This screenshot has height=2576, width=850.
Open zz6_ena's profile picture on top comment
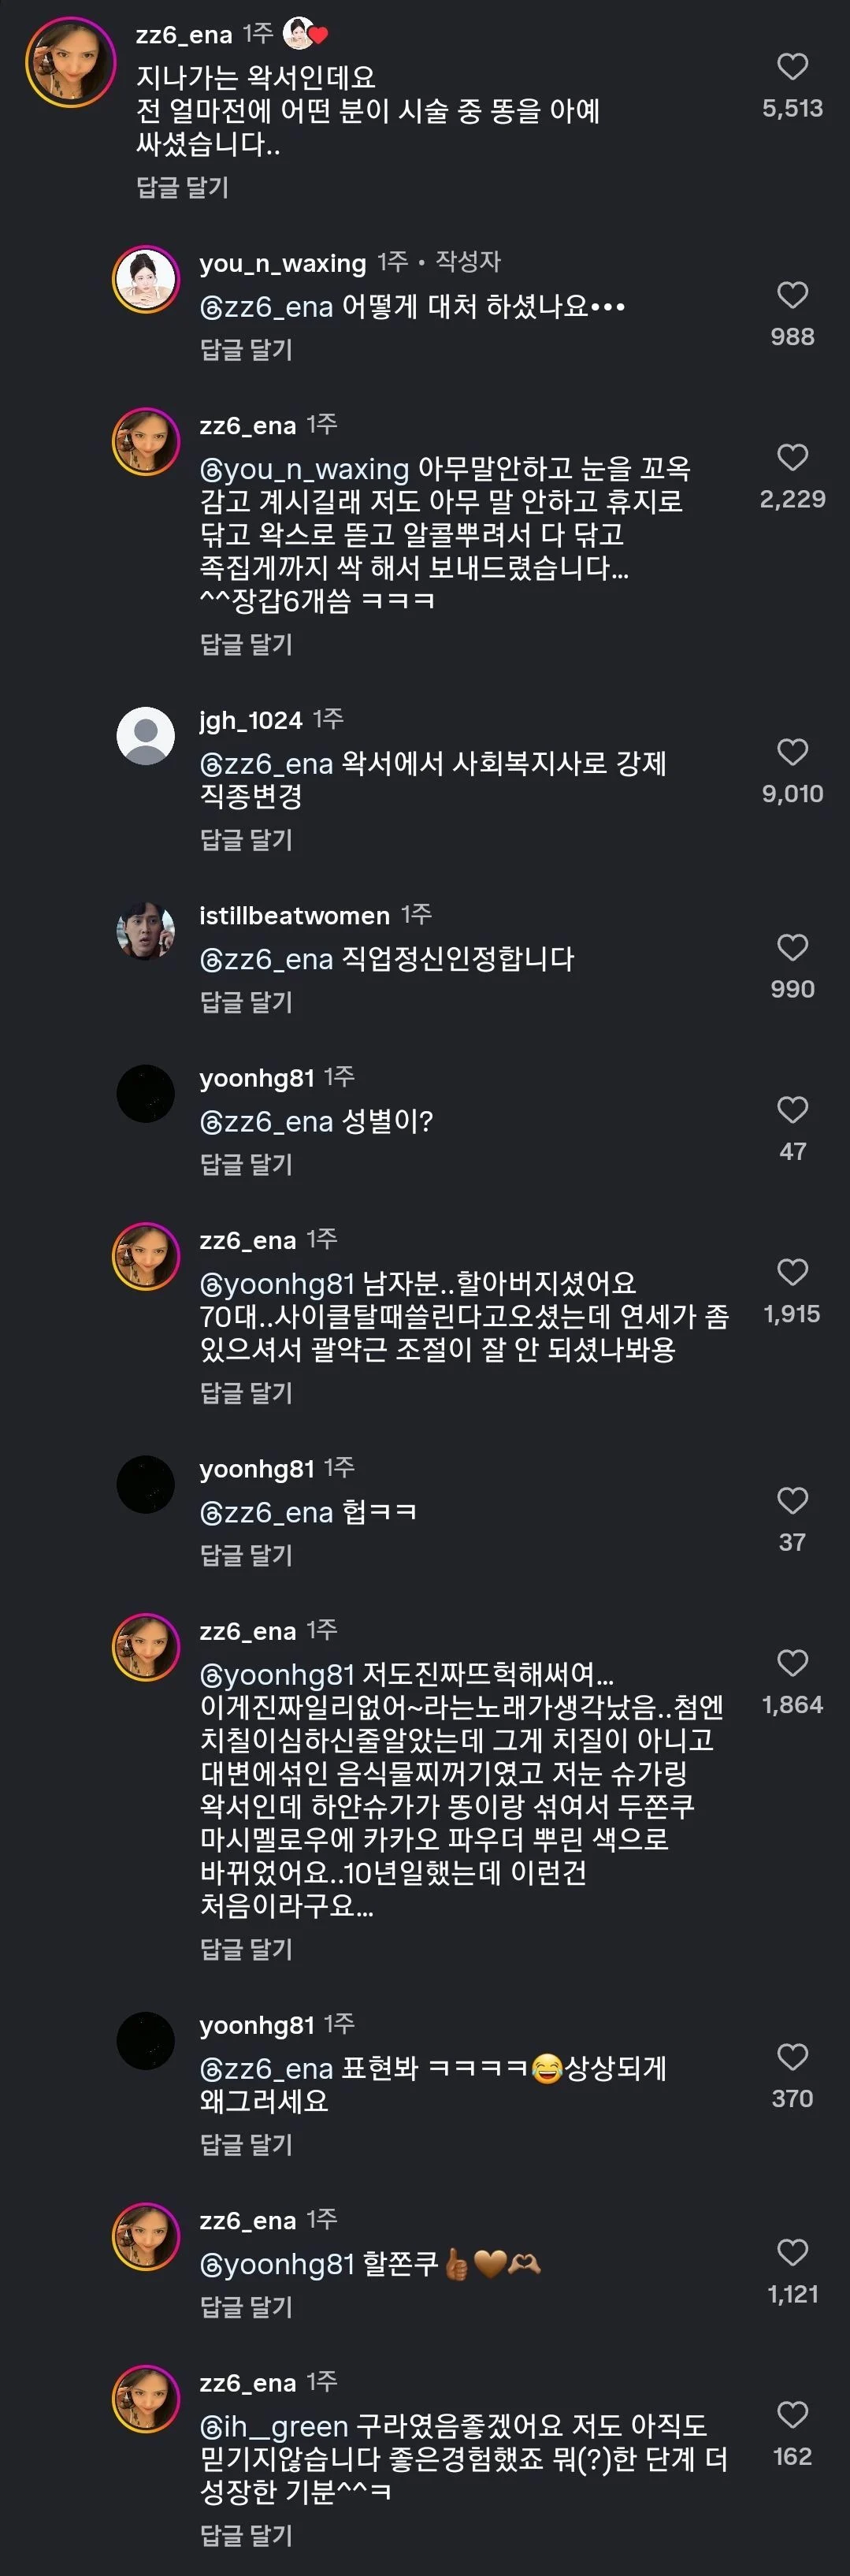(x=70, y=62)
